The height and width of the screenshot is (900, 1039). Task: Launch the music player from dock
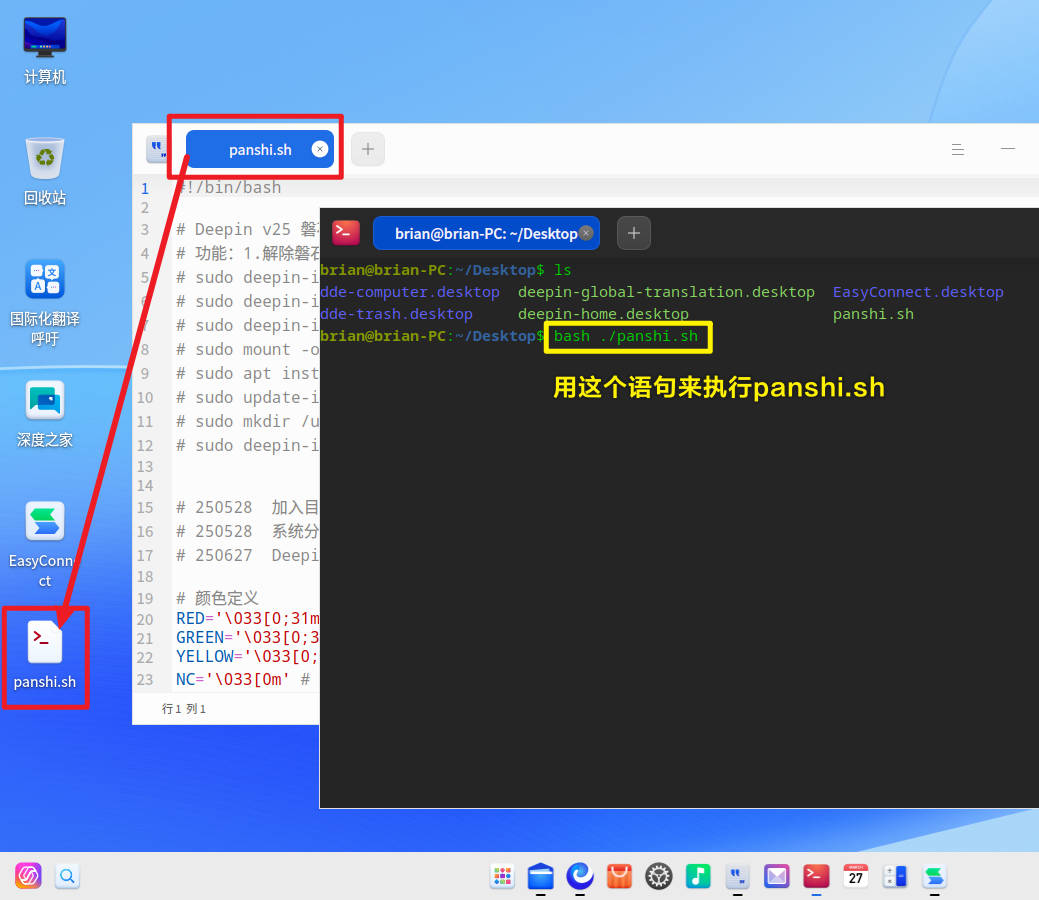[x=698, y=876]
